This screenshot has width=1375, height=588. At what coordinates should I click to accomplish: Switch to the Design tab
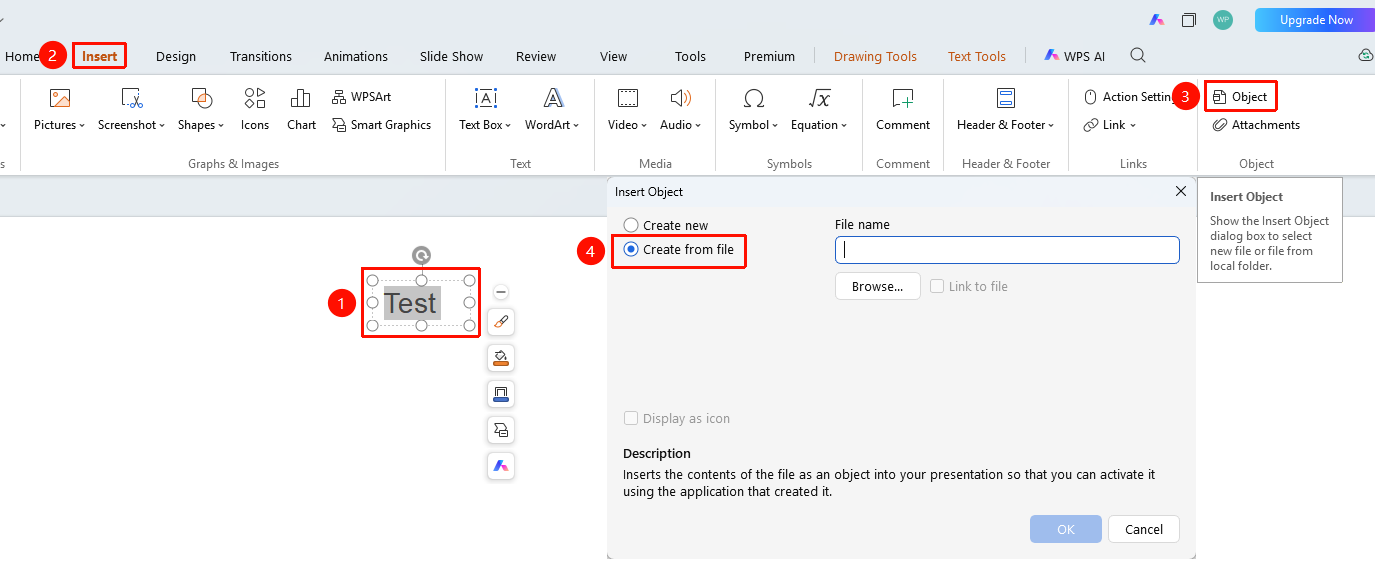click(176, 56)
